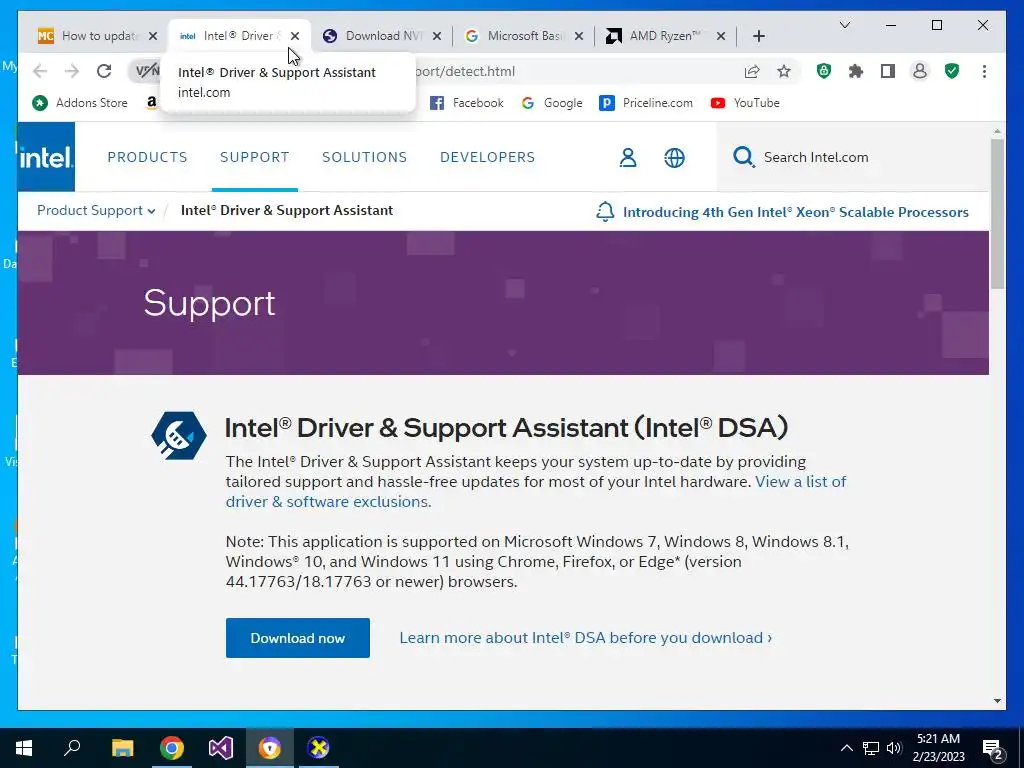Click the browser forward arrow
Viewport: 1024px width, 768px height.
click(72, 71)
